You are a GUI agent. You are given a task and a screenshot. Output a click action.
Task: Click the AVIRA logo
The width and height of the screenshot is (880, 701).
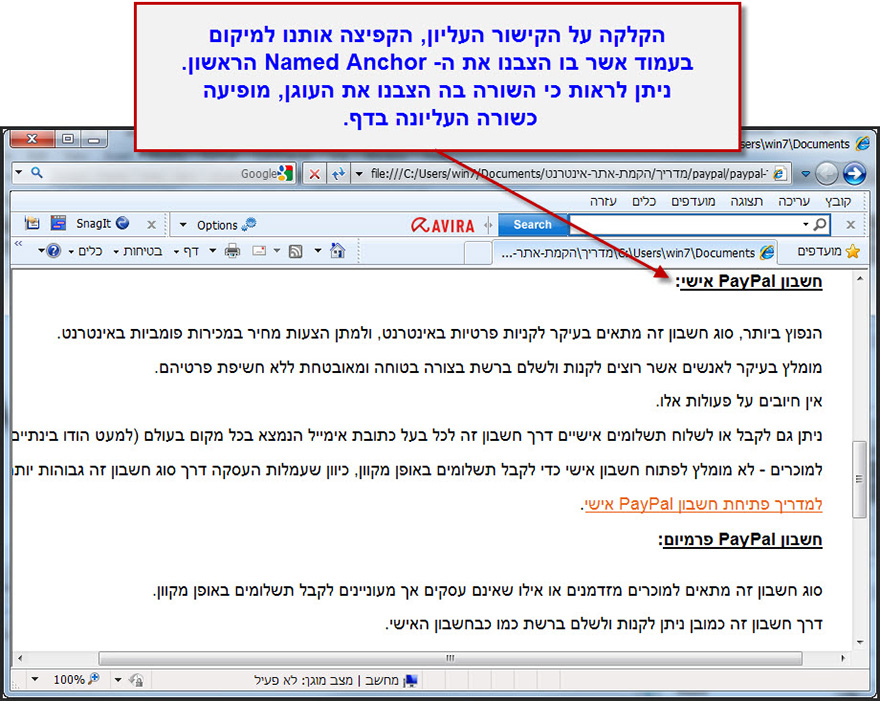[443, 225]
